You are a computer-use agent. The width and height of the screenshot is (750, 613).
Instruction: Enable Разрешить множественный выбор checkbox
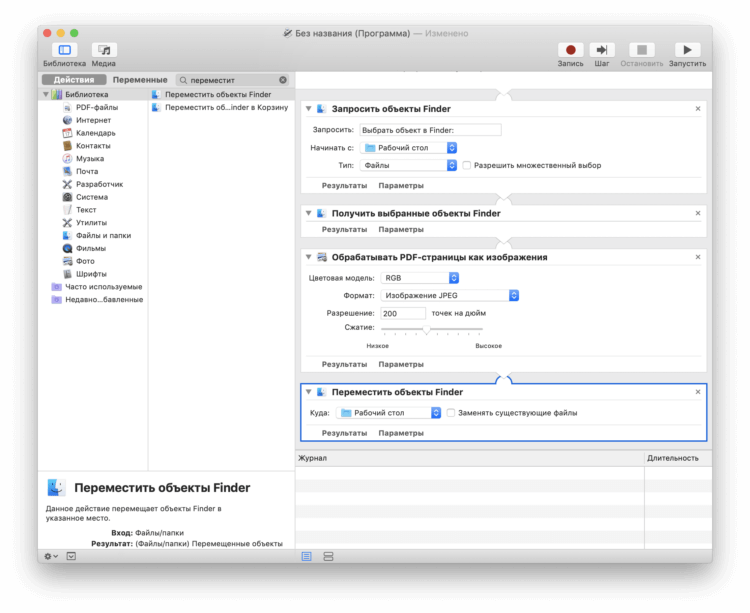[466, 165]
